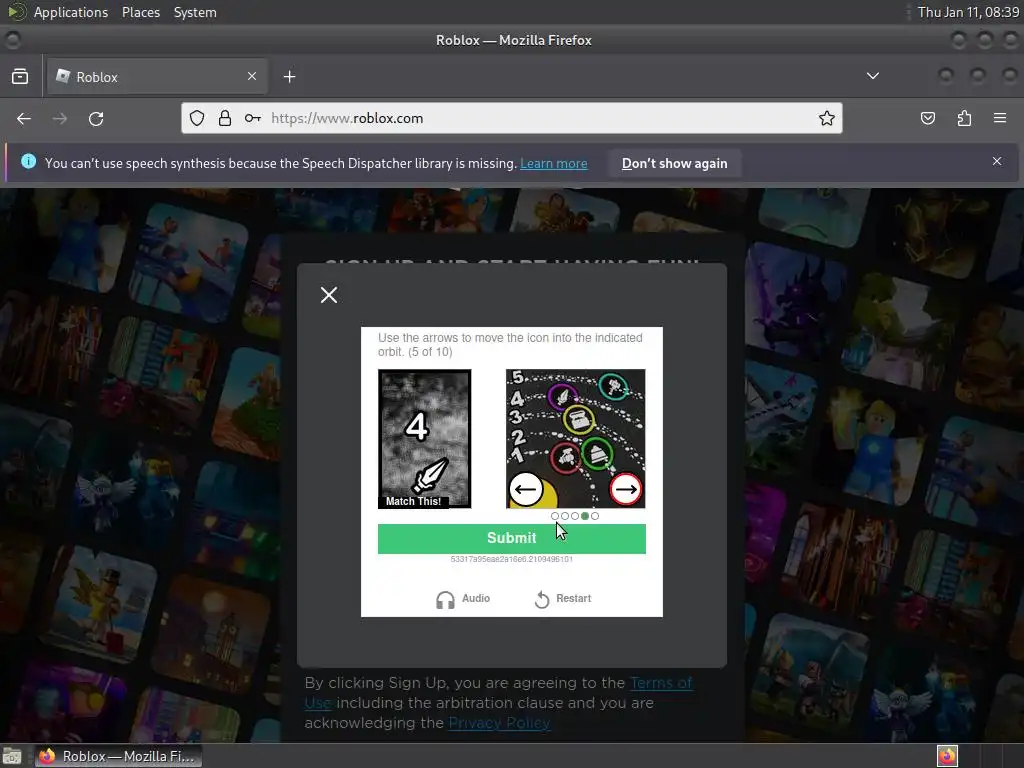This screenshot has width=1024, height=768.
Task: Close the Roblox tab
Action: [252, 76]
